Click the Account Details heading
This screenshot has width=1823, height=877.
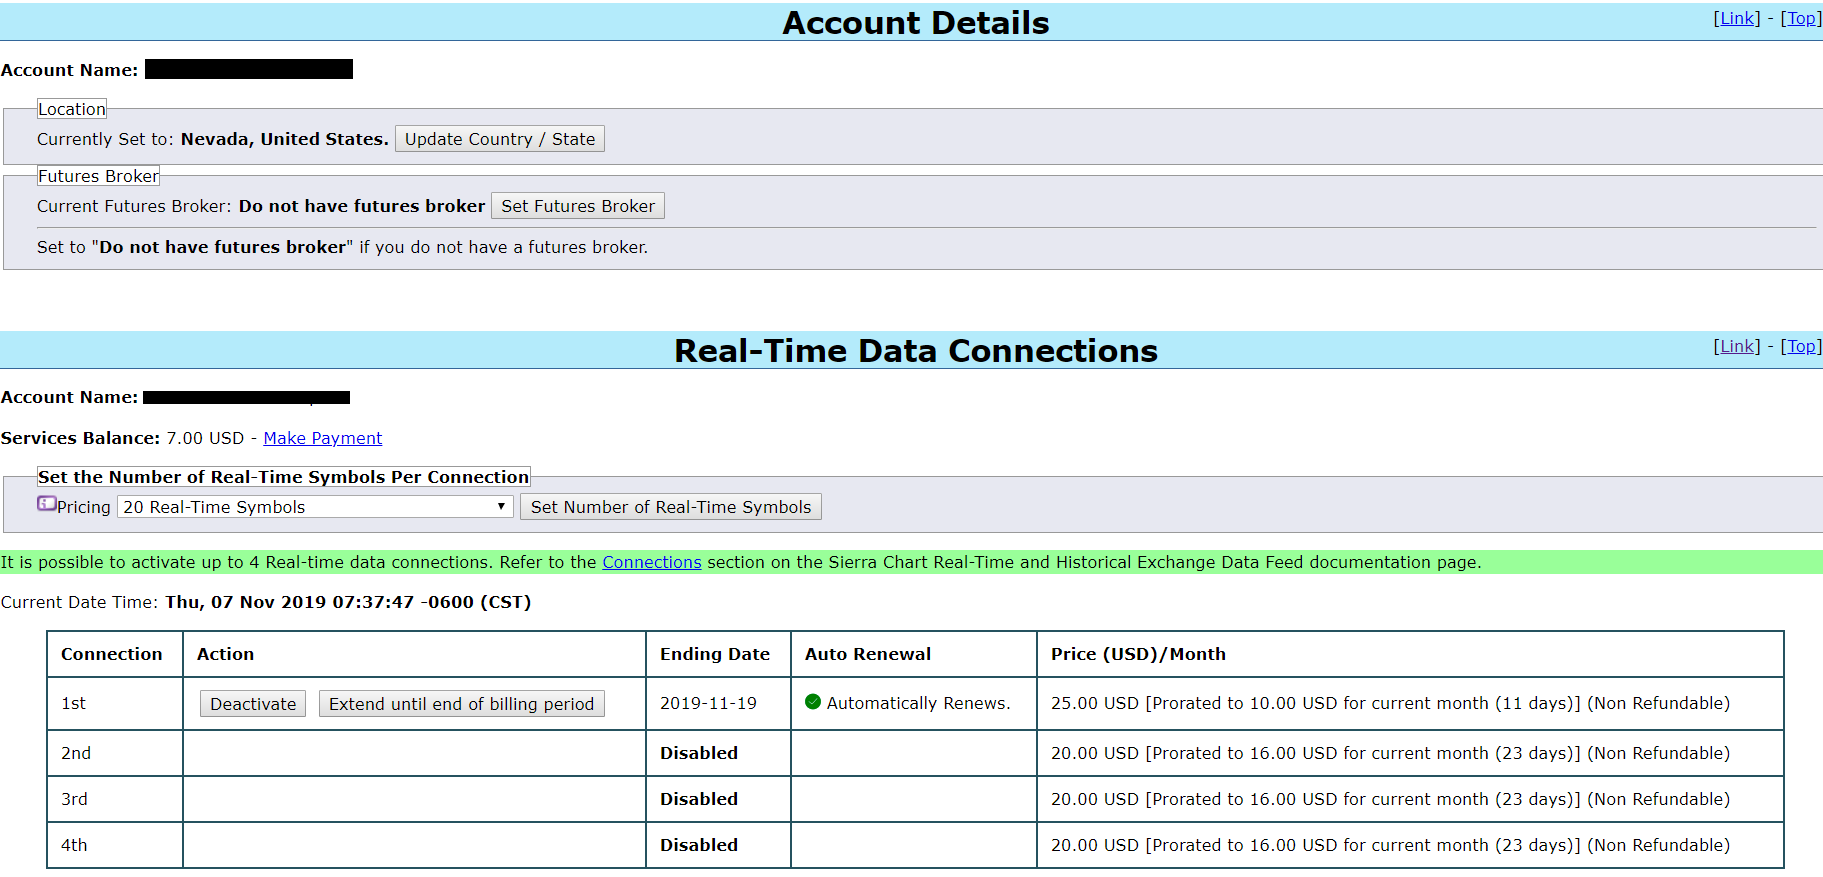916,23
